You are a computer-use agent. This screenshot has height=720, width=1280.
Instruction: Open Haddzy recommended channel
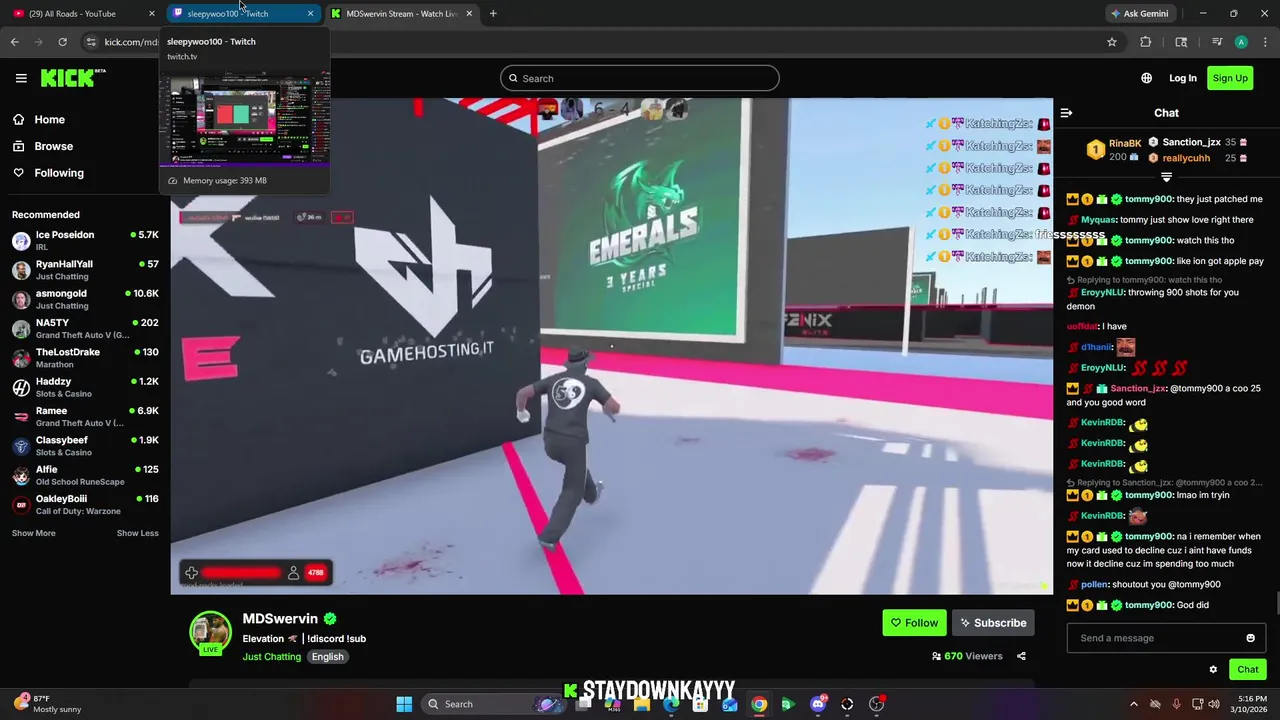click(85, 387)
